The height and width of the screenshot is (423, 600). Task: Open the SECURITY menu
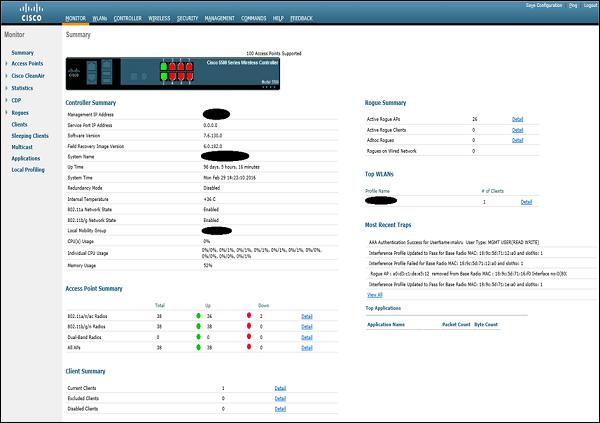[x=188, y=18]
